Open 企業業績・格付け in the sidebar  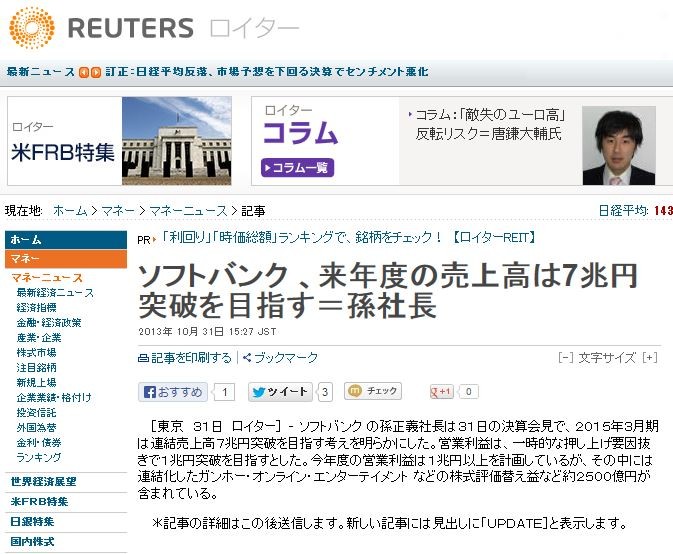54,397
